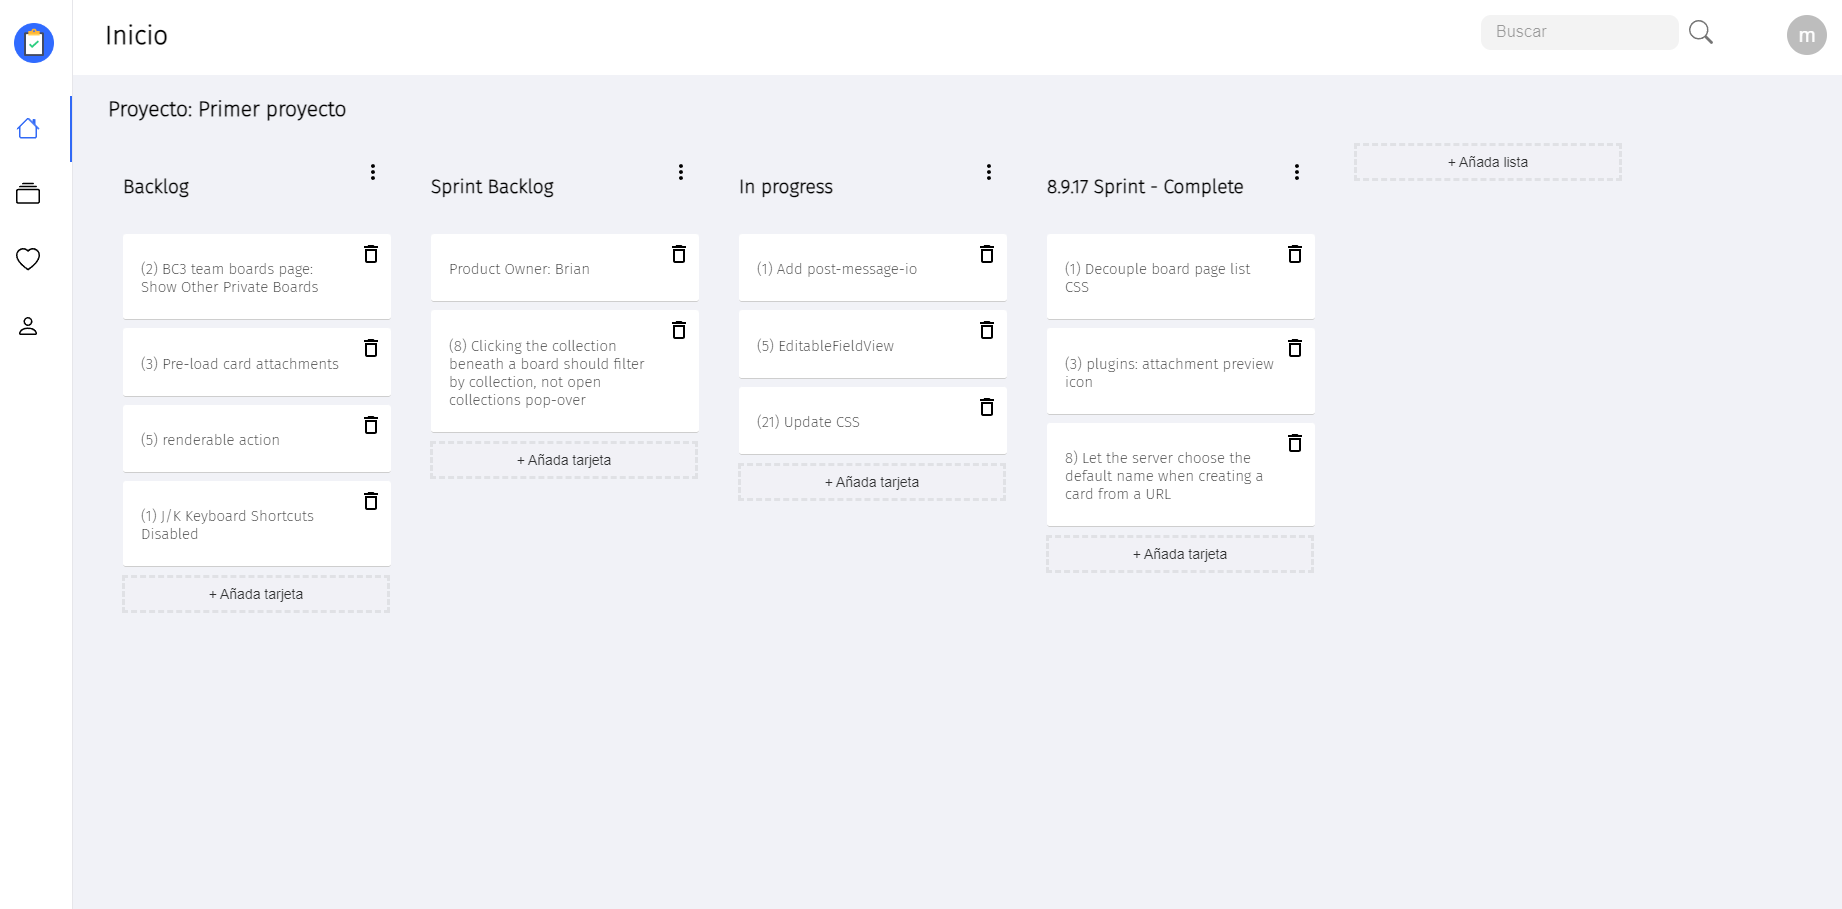Open the In progress list options menu
This screenshot has height=909, width=1842.
tap(989, 171)
